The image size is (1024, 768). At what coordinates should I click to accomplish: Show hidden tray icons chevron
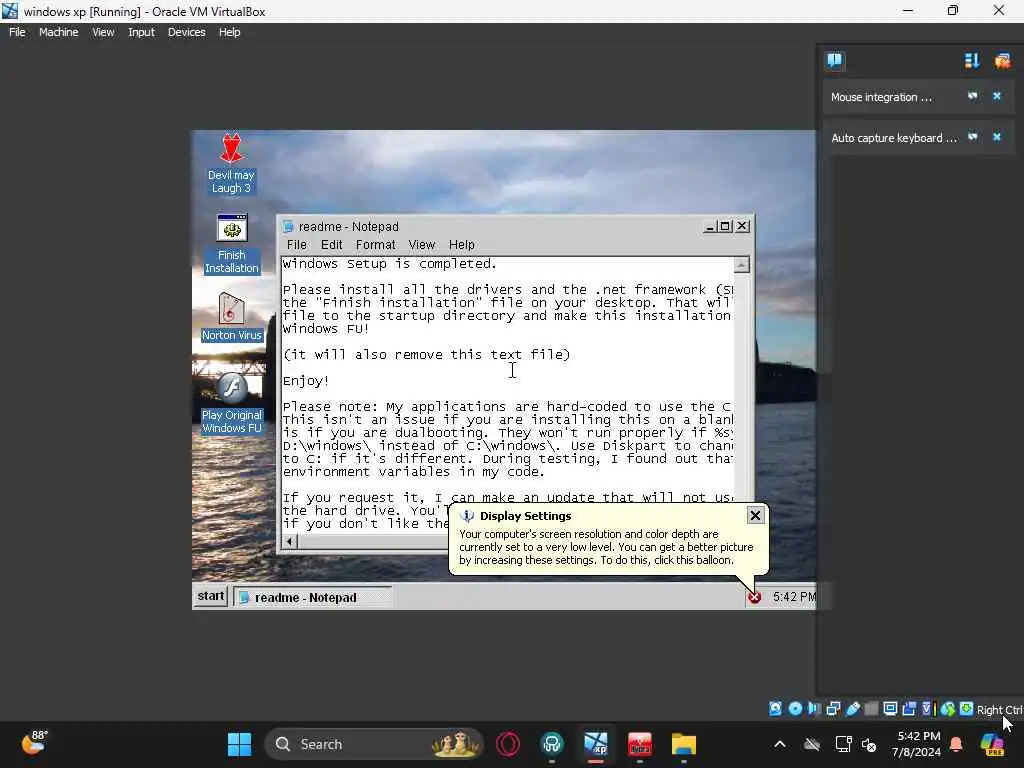tap(780, 744)
